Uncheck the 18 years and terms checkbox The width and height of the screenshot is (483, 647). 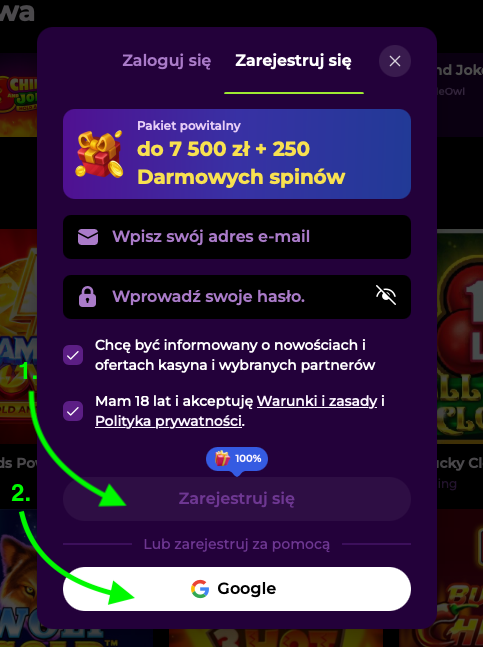click(73, 411)
